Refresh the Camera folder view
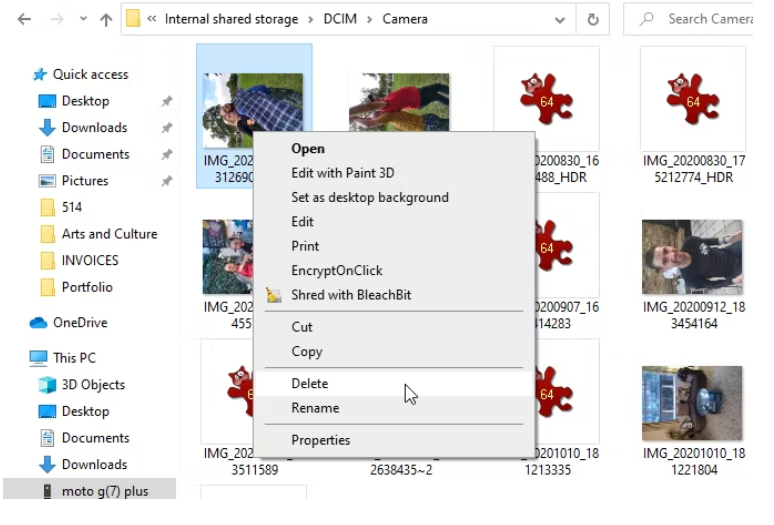This screenshot has height=525, width=774. click(593, 19)
